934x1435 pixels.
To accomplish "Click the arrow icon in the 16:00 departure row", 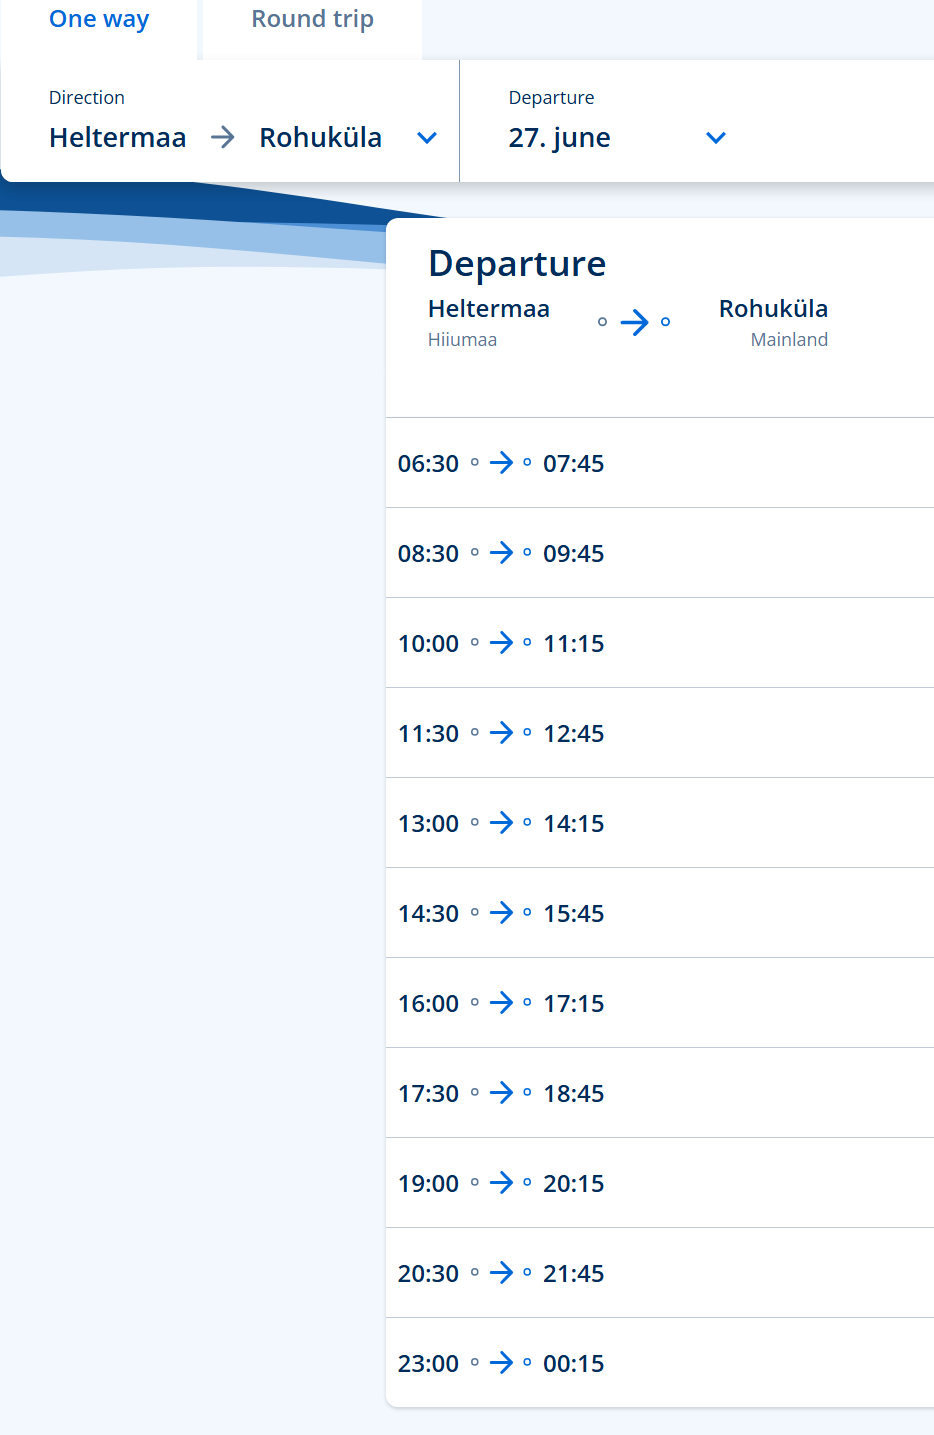I will (501, 1003).
